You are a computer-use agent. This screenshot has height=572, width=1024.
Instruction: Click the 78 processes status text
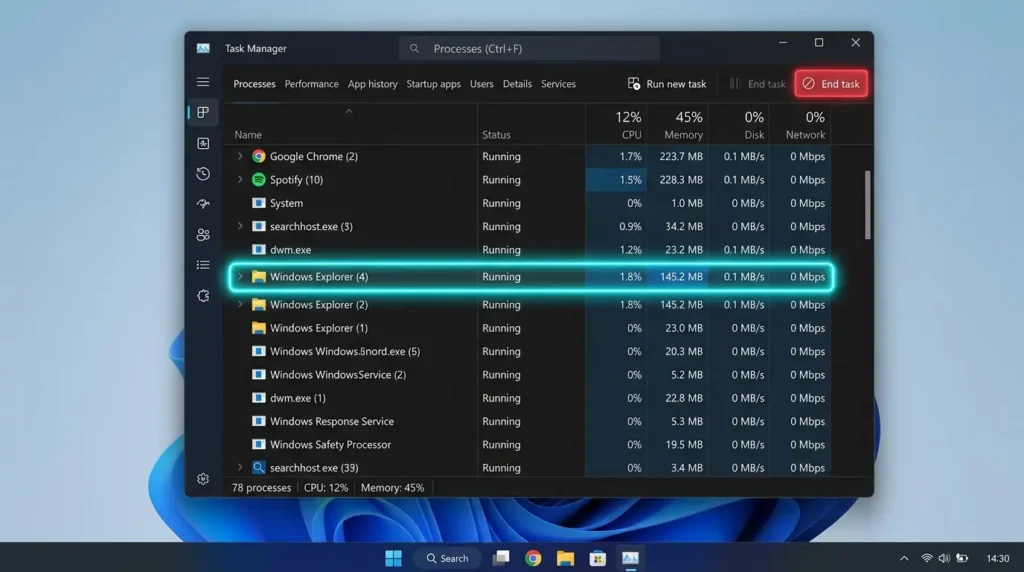[261, 488]
